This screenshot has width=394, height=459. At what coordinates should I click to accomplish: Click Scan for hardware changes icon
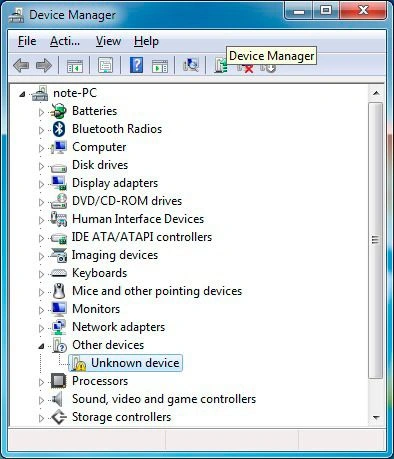point(191,65)
